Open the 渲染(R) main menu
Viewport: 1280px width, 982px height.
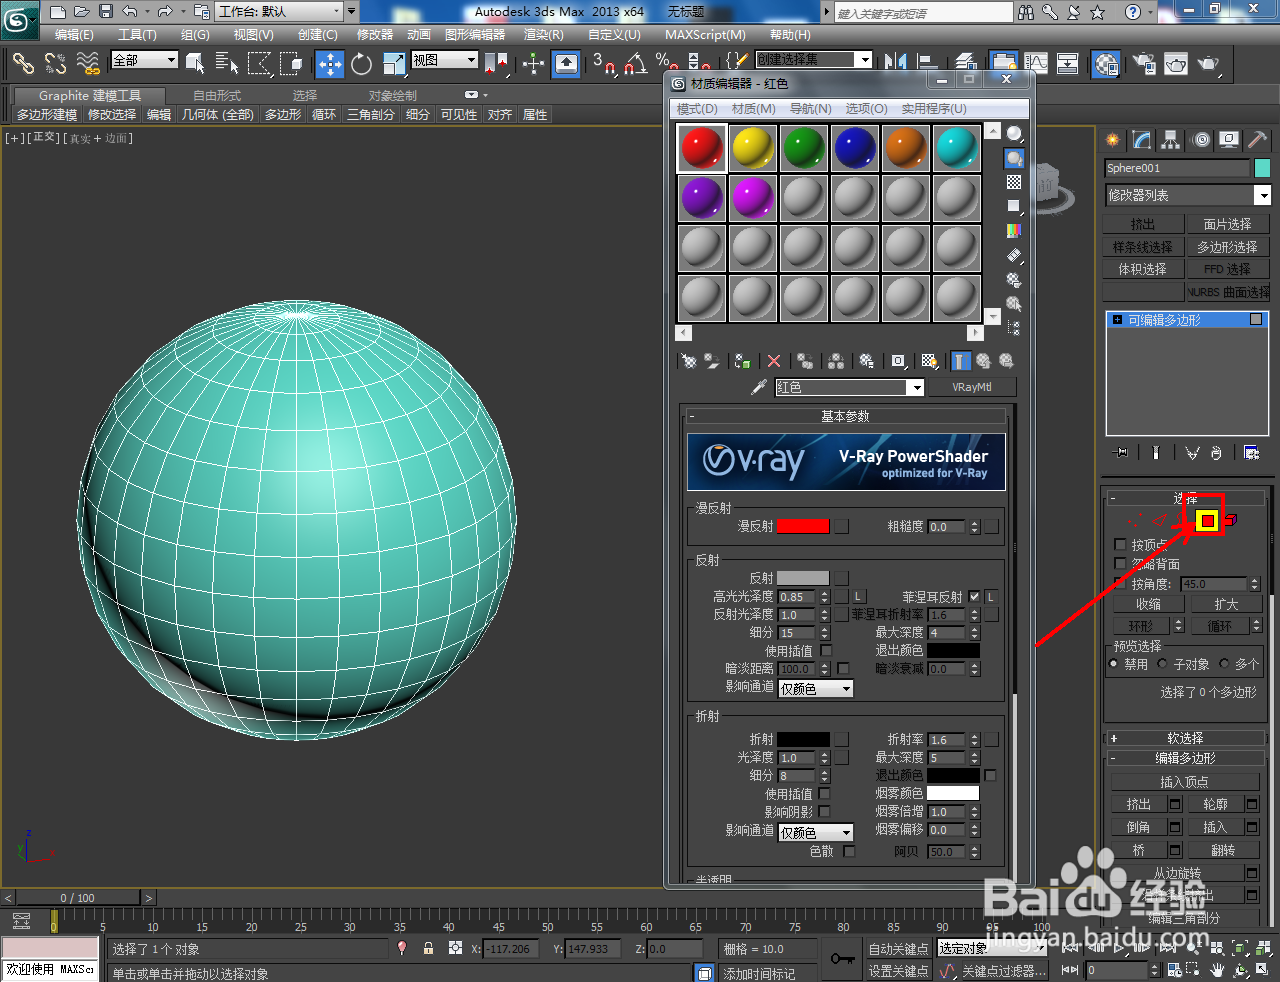[x=543, y=35]
